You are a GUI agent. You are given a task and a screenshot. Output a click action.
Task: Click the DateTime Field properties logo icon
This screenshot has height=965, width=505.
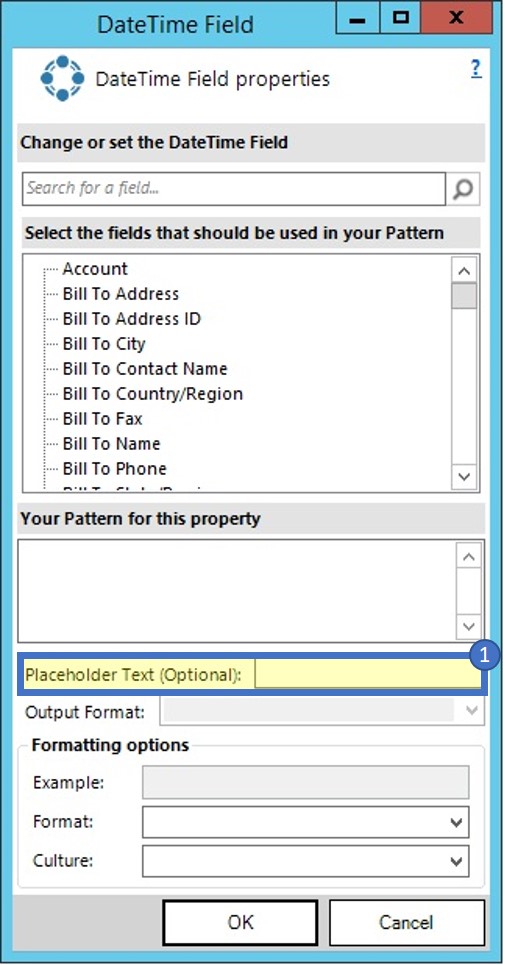tap(62, 78)
